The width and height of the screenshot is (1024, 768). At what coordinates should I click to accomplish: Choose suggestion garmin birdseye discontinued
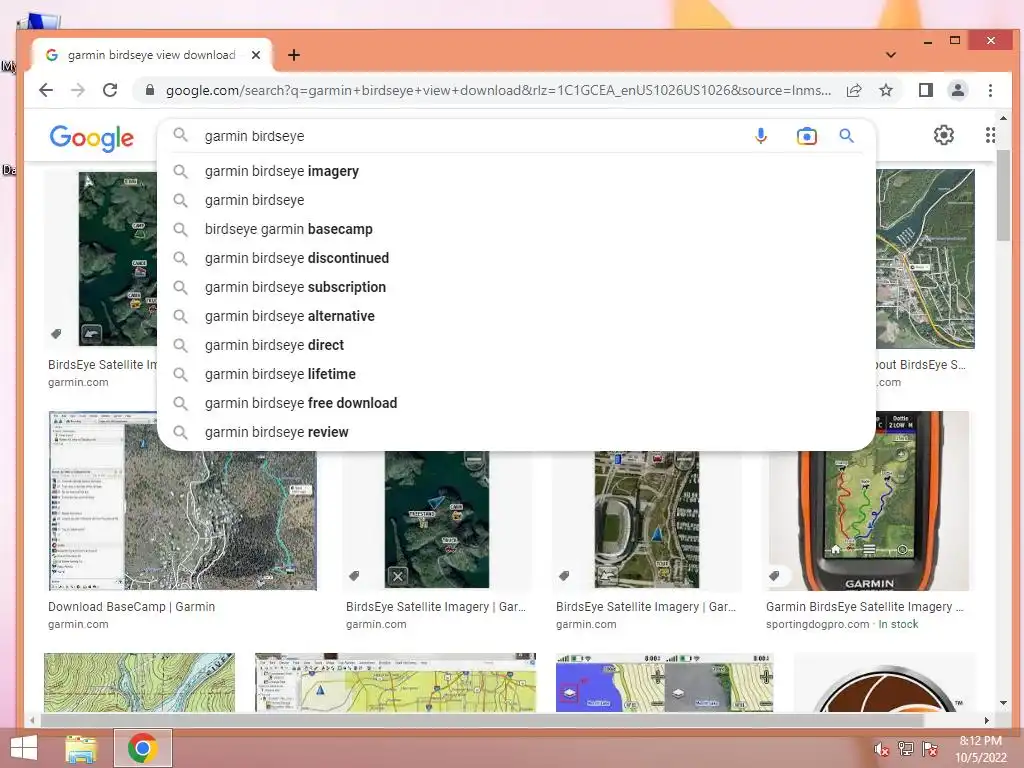tap(516, 258)
